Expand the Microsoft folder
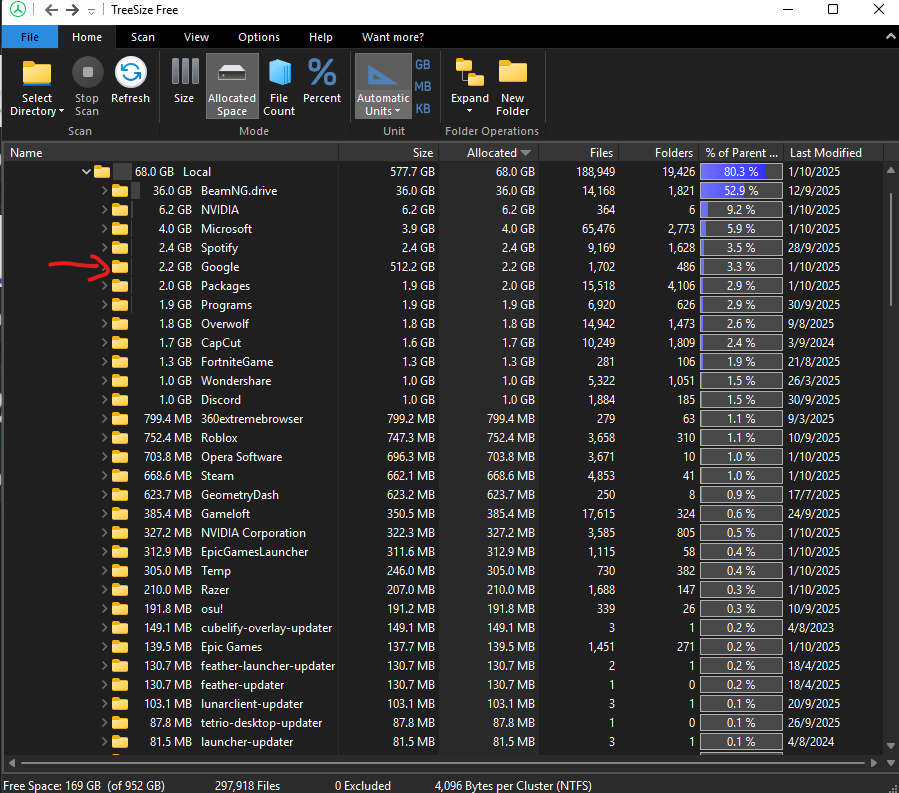Viewport: 899px width, 793px height. (104, 228)
